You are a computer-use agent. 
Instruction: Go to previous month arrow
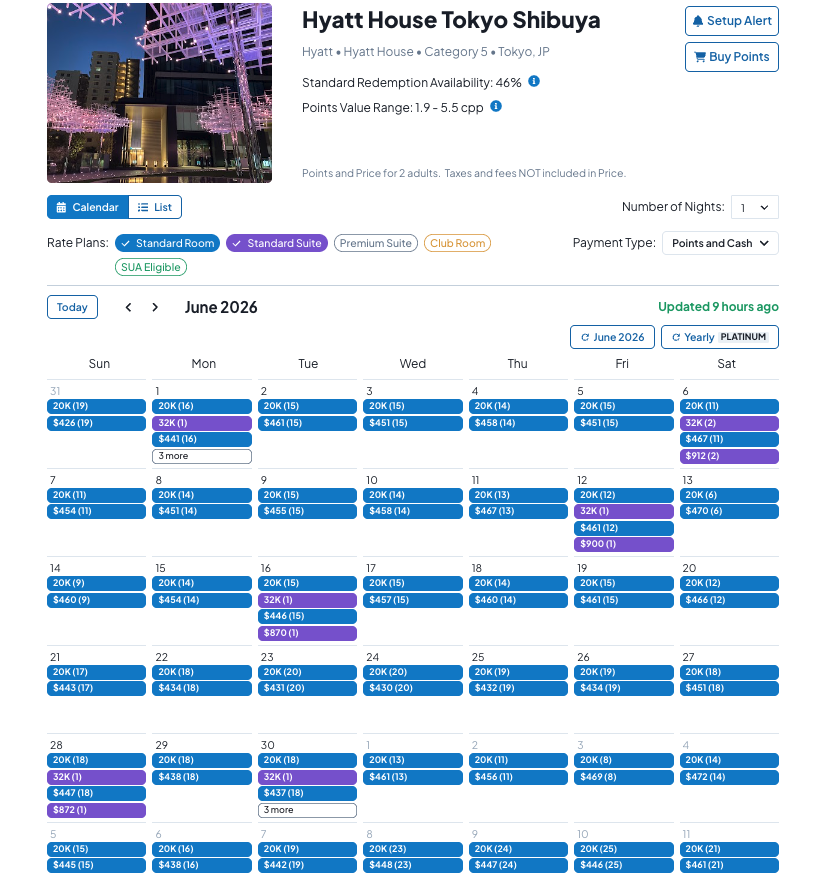[128, 307]
